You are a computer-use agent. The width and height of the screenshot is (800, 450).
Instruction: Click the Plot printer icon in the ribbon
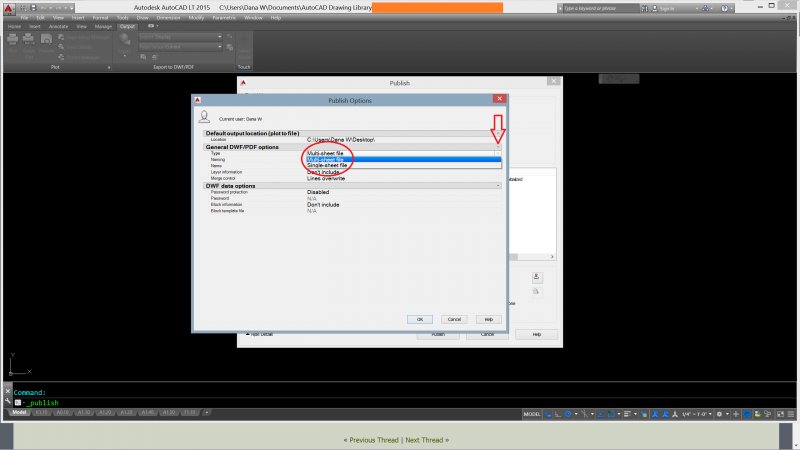(13, 39)
